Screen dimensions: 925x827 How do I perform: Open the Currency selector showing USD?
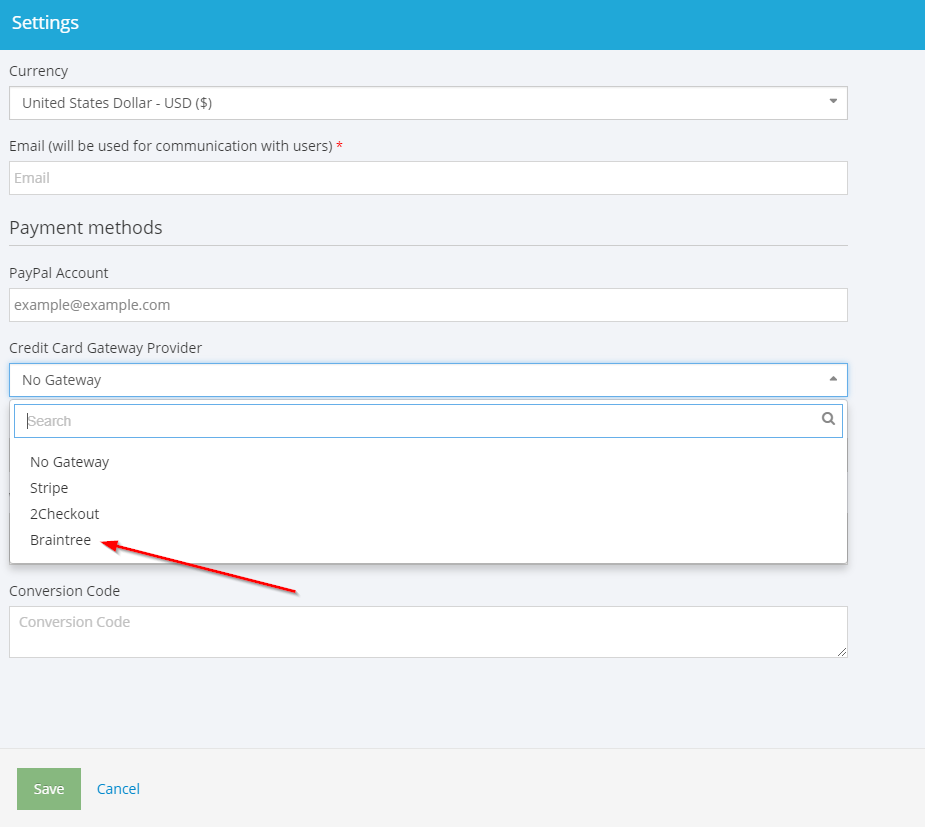(428, 103)
